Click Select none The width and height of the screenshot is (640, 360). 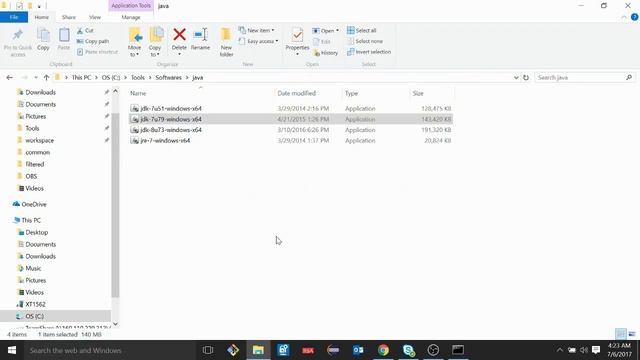point(365,41)
